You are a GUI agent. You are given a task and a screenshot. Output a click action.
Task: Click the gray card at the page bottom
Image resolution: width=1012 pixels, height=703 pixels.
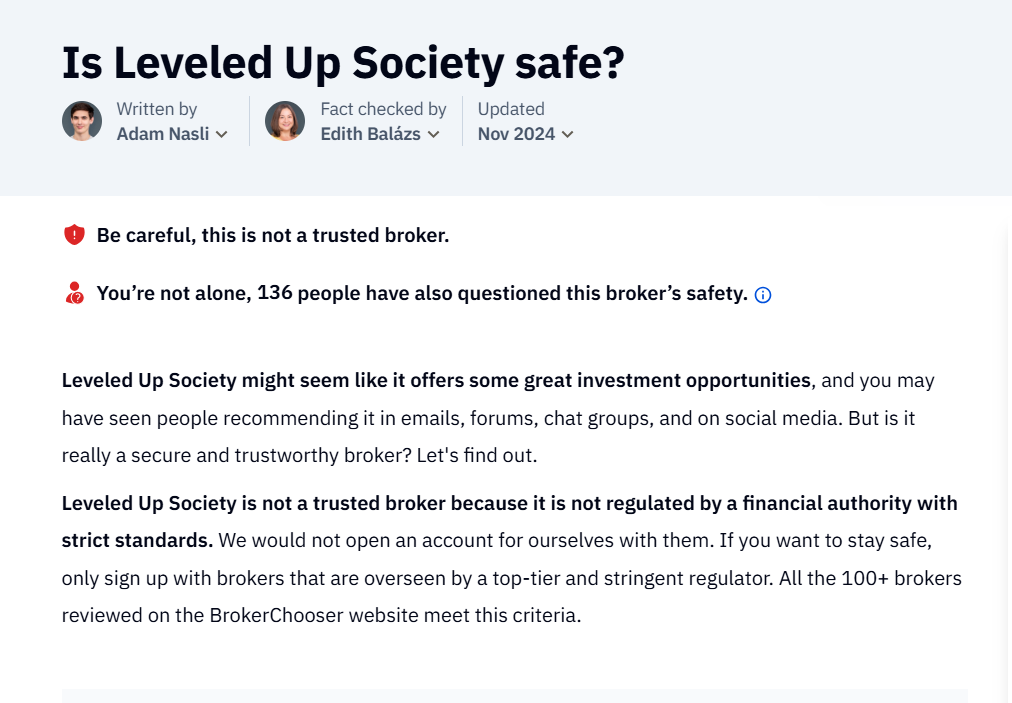[x=514, y=696]
